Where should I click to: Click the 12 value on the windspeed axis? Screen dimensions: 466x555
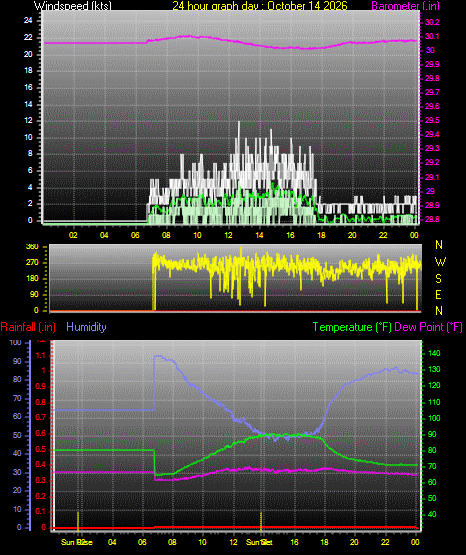pyautogui.click(x=28, y=120)
